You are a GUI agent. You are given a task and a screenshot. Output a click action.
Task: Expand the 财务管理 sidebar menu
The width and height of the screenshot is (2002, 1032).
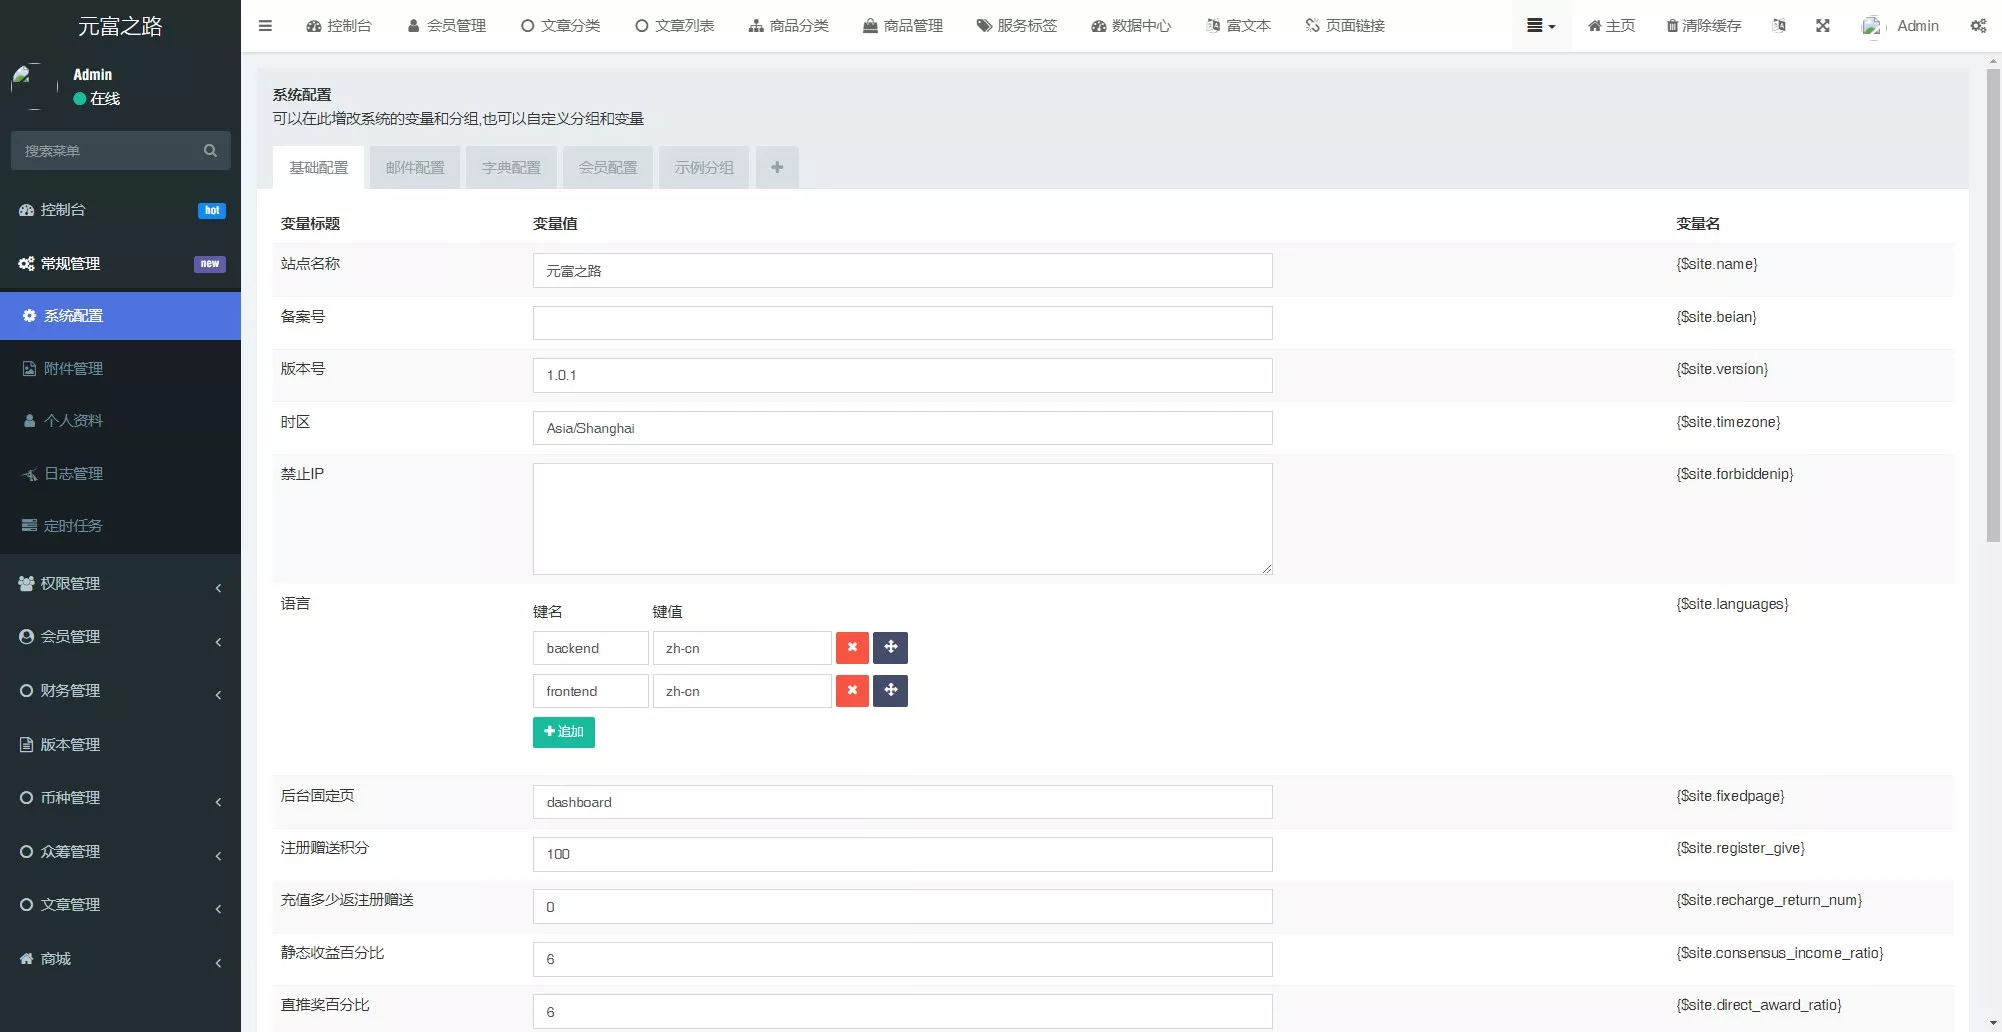[120, 691]
